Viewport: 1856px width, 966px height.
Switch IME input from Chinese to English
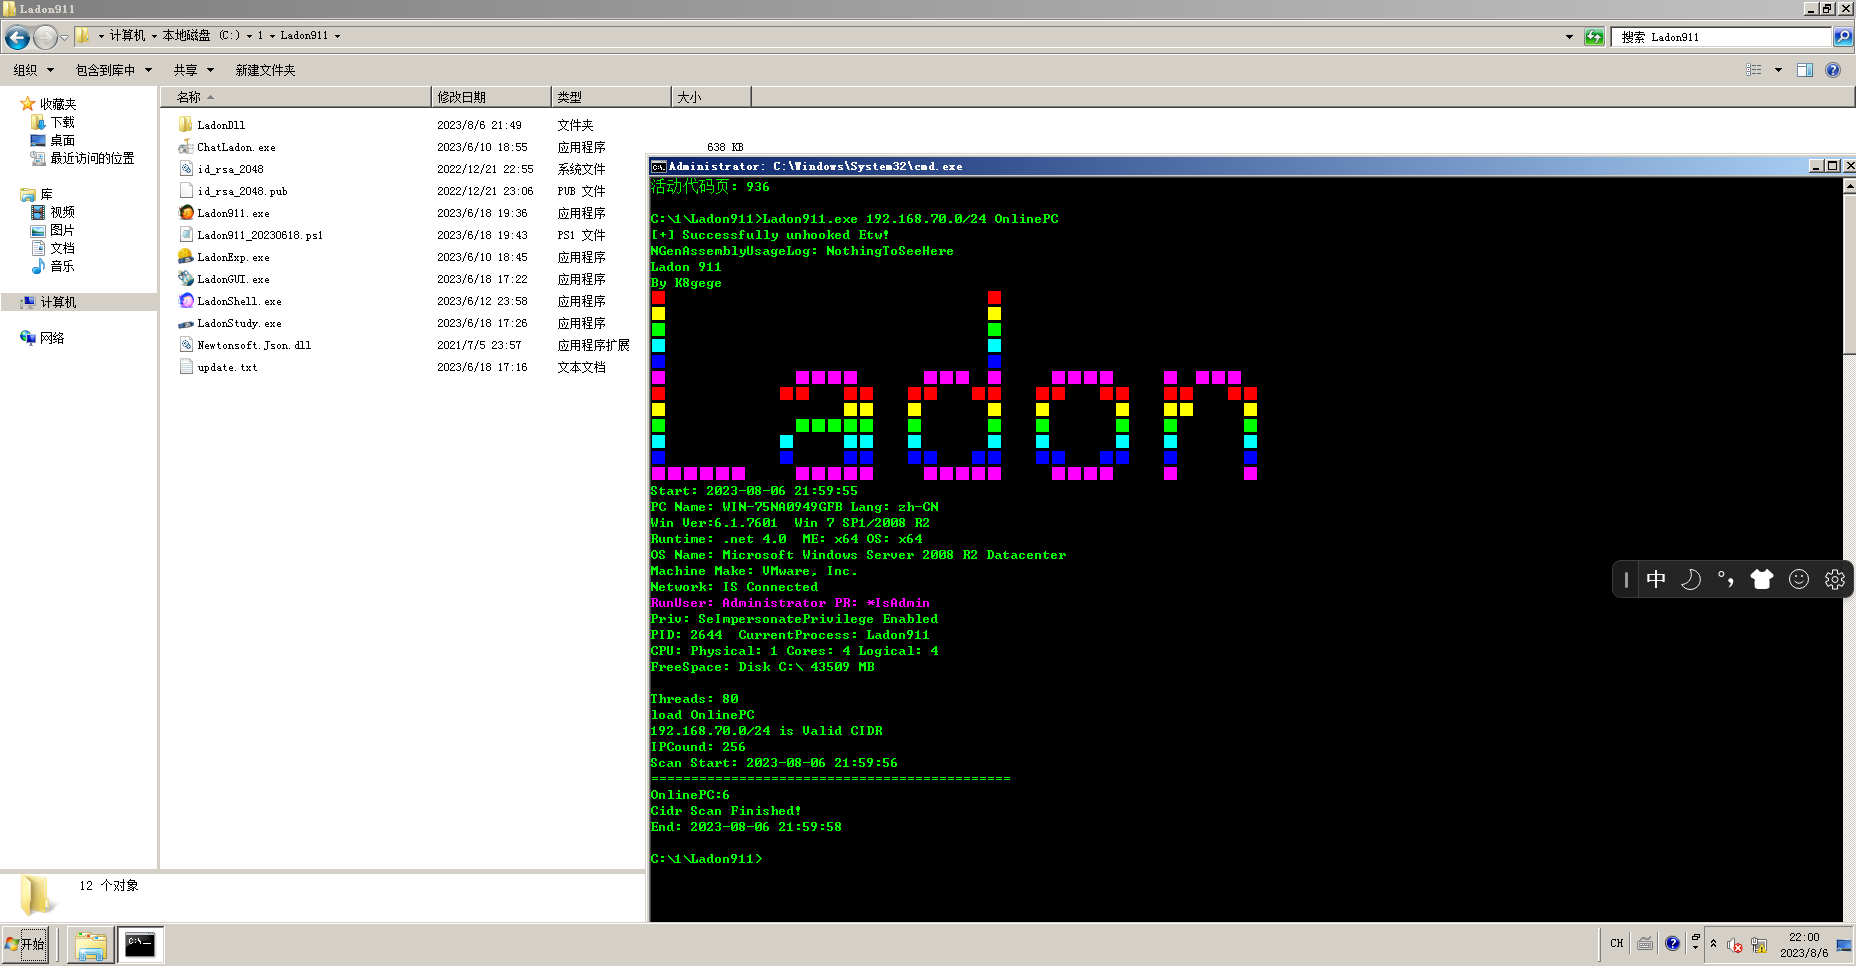(x=1656, y=579)
